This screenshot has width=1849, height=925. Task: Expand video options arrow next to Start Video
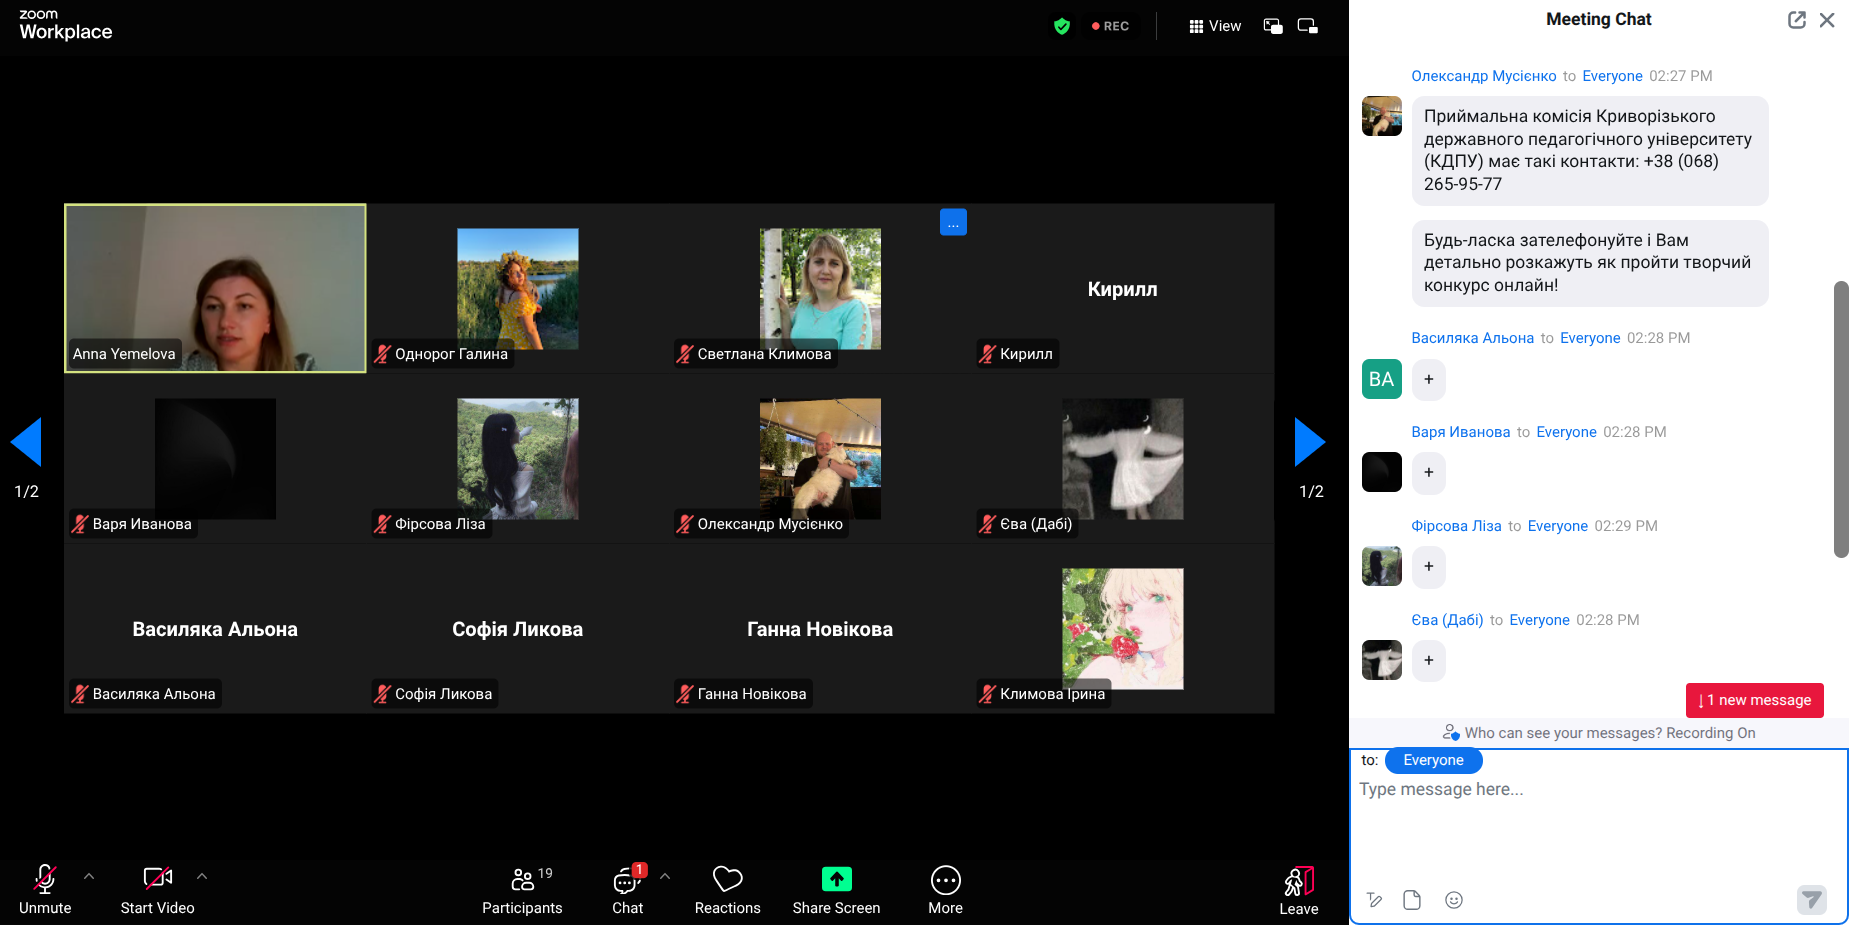[x=202, y=876]
